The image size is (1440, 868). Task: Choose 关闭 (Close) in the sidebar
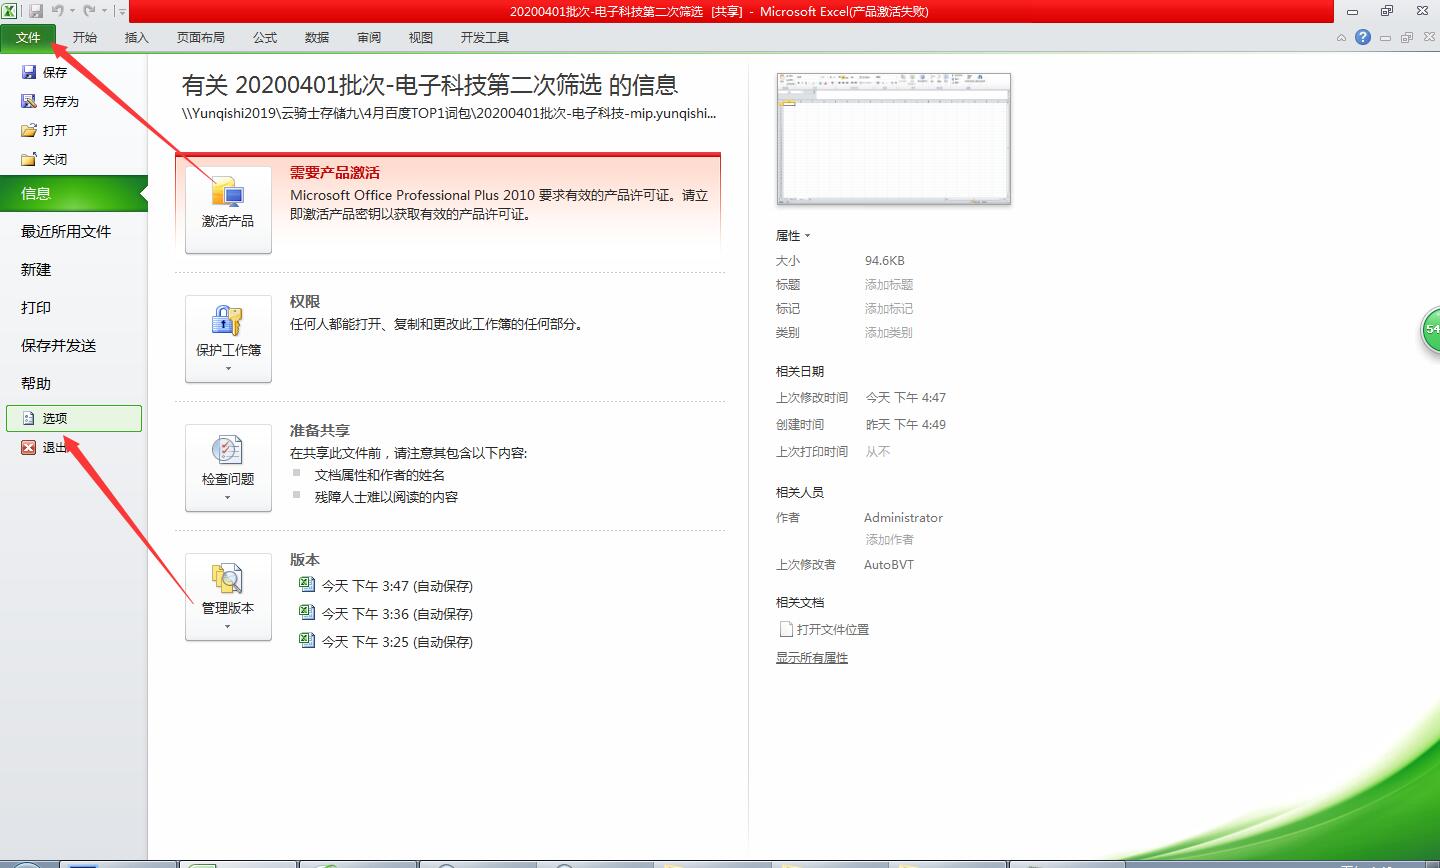pos(44,159)
